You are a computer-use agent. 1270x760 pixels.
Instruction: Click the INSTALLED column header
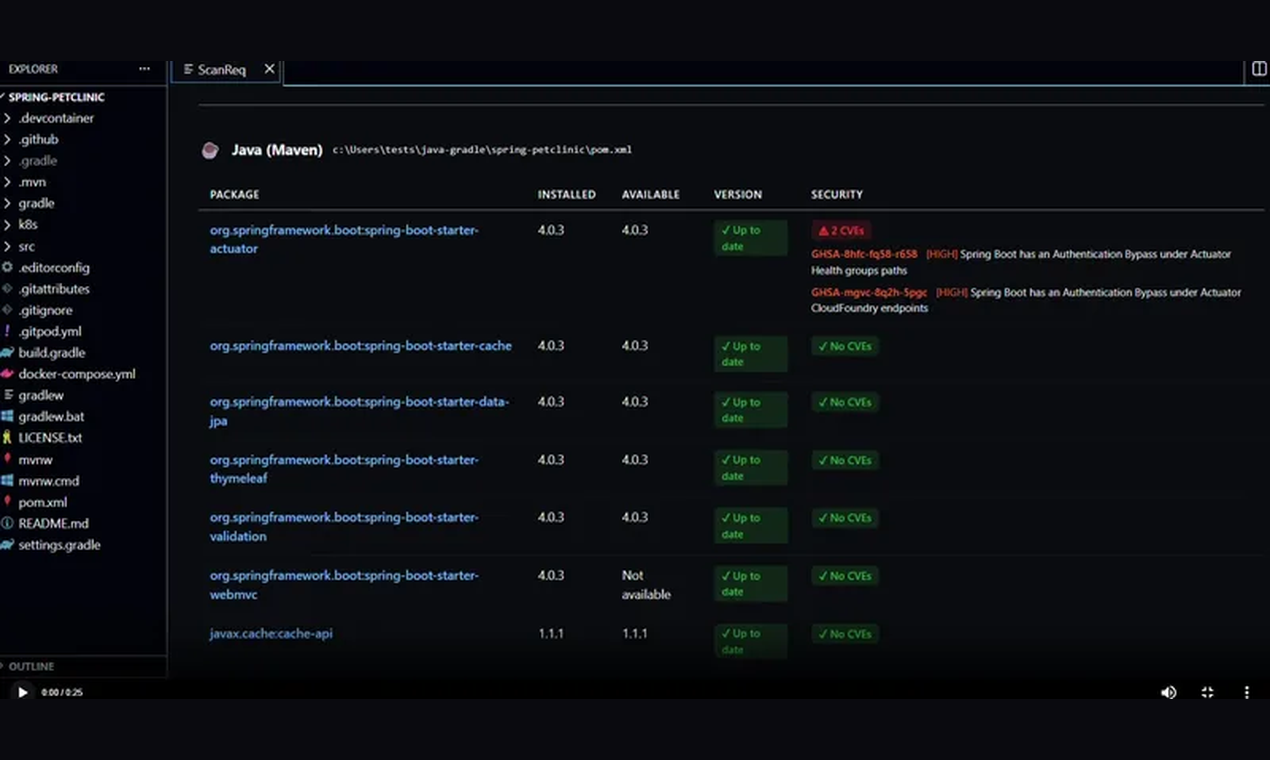pos(566,195)
